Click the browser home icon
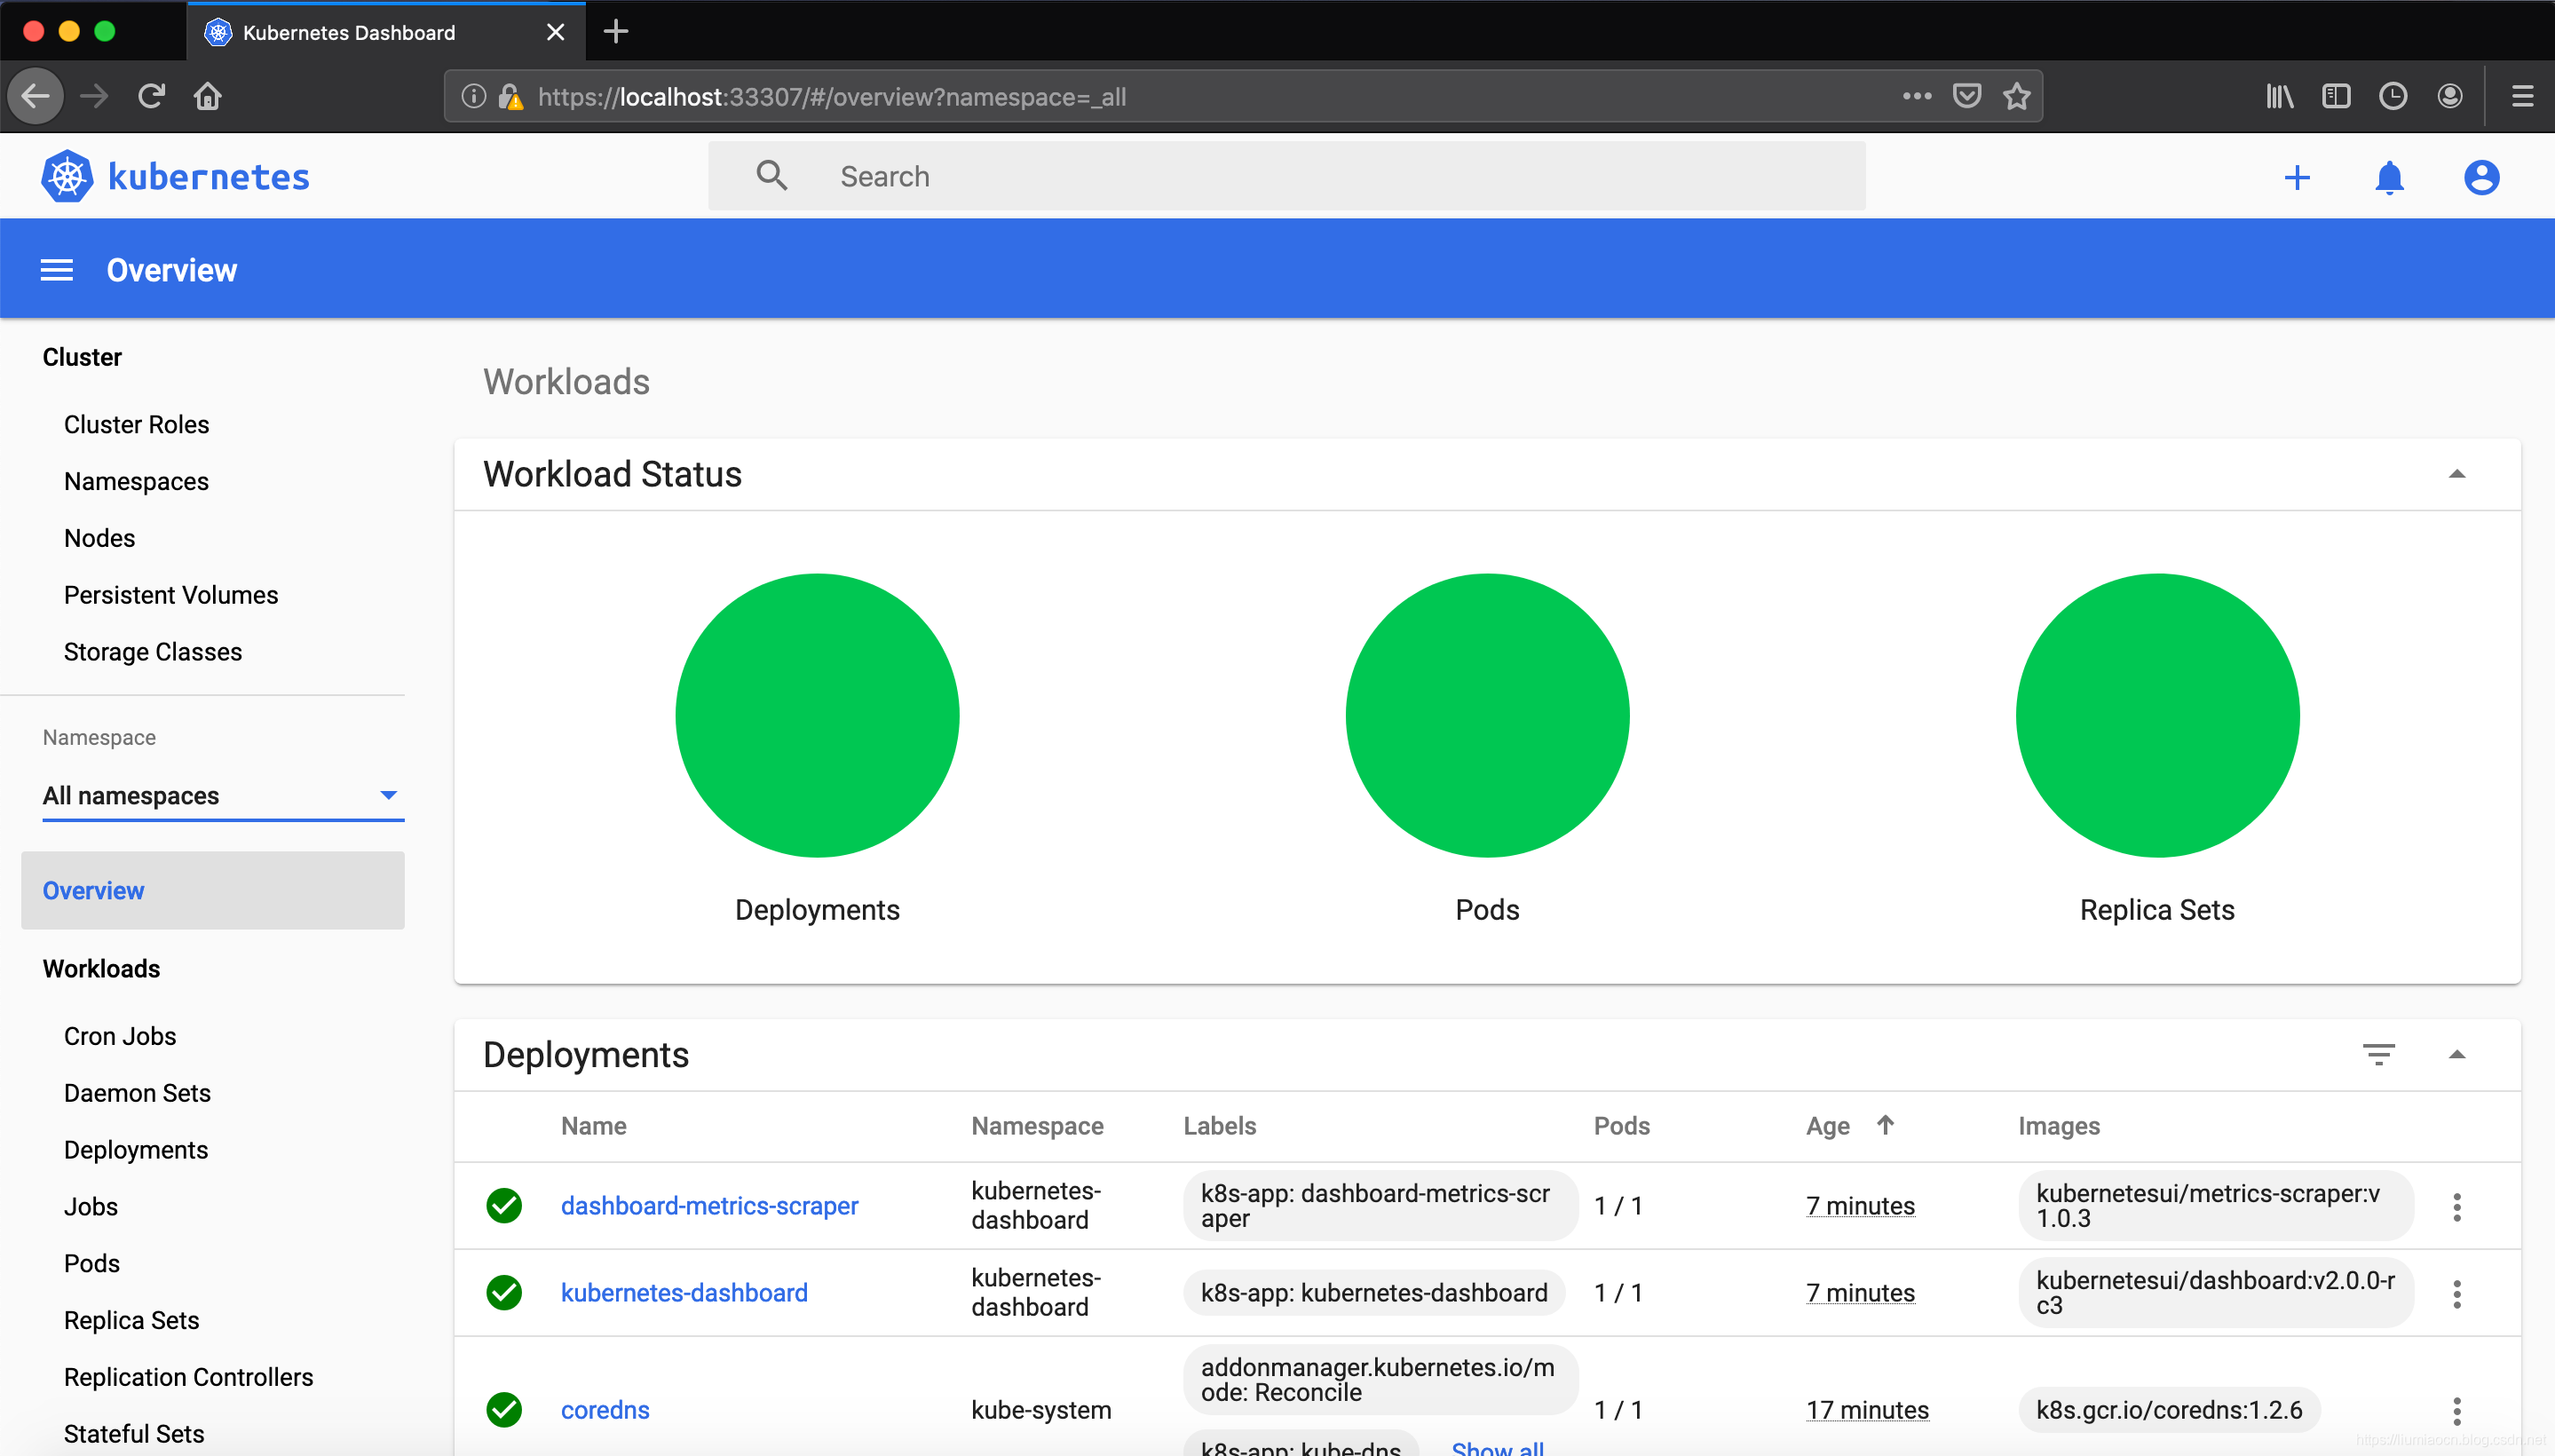Viewport: 2555px width, 1456px height. pyautogui.click(x=208, y=96)
